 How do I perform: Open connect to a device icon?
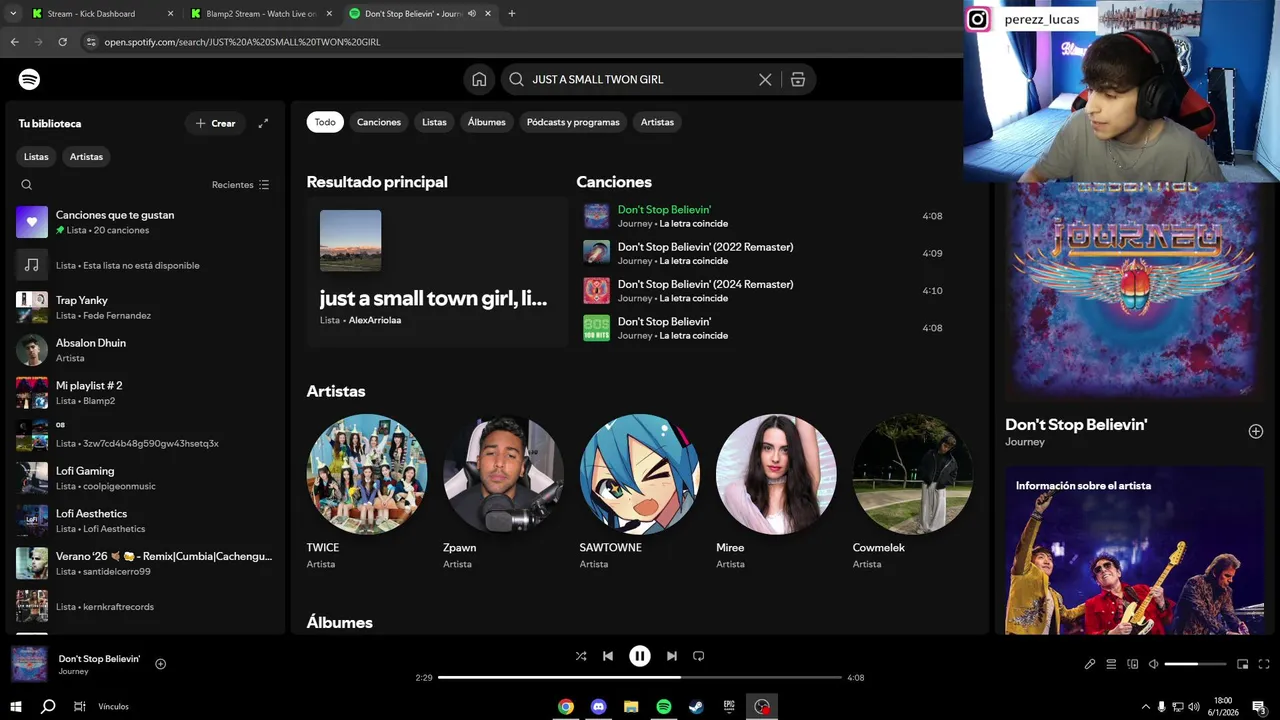1133,664
